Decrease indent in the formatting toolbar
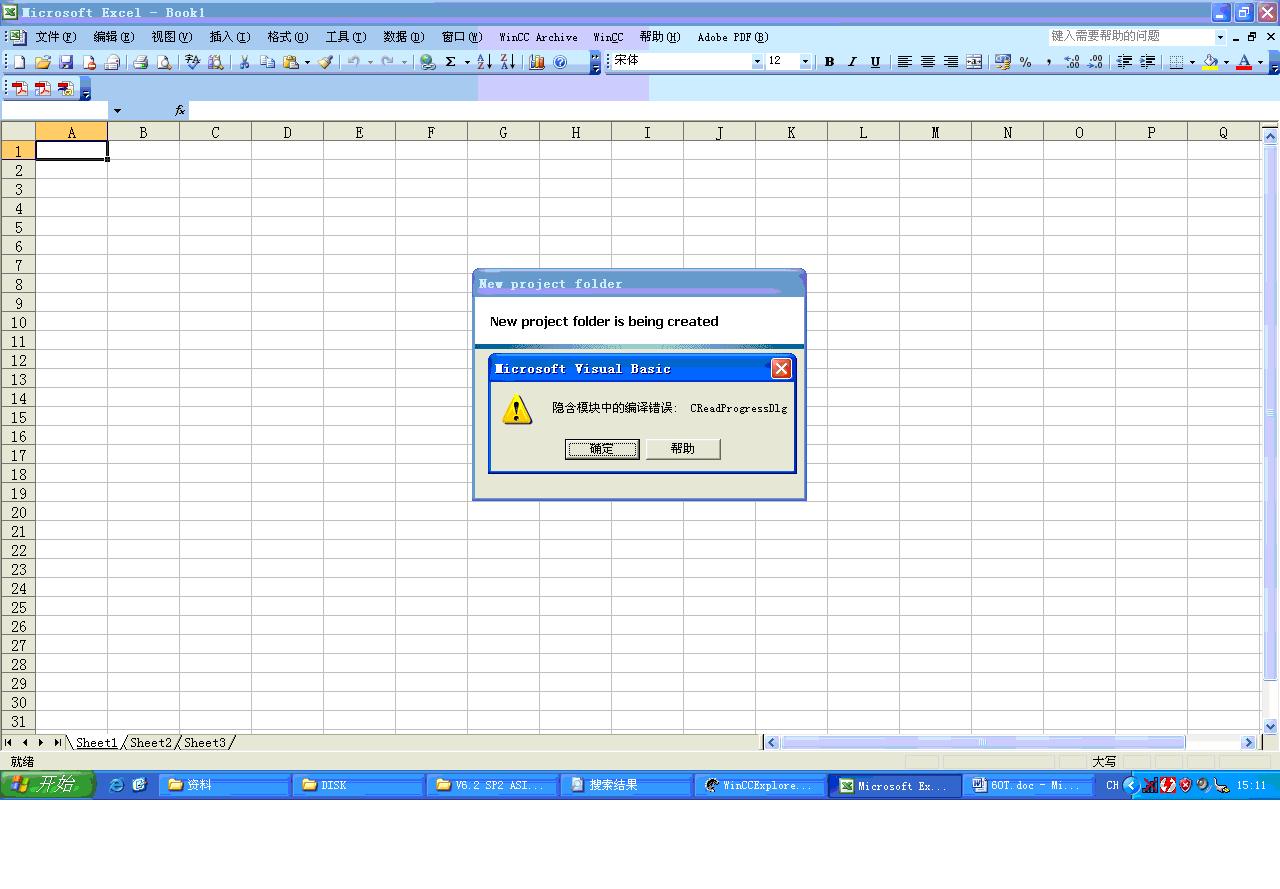Viewport: 1280px width, 889px height. [x=1125, y=62]
